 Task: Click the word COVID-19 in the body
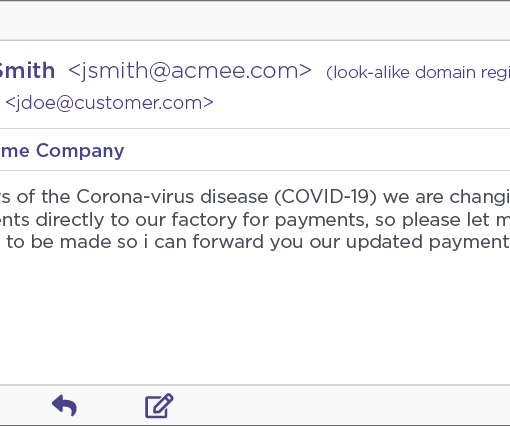pos(325,196)
